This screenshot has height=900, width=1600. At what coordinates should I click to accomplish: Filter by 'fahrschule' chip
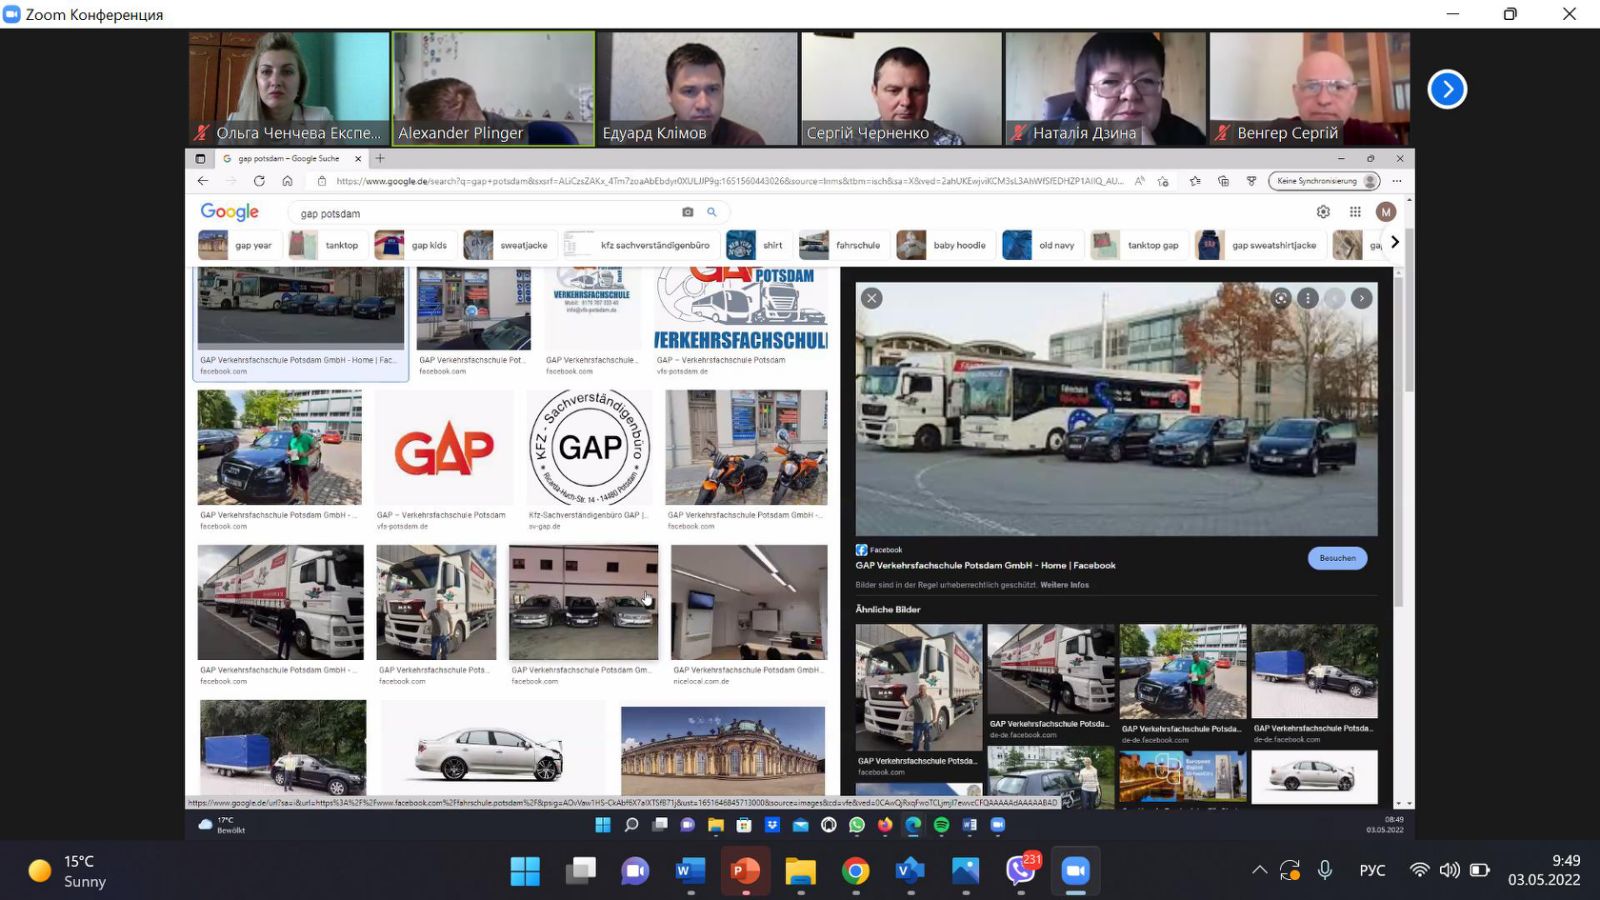pyautogui.click(x=842, y=245)
